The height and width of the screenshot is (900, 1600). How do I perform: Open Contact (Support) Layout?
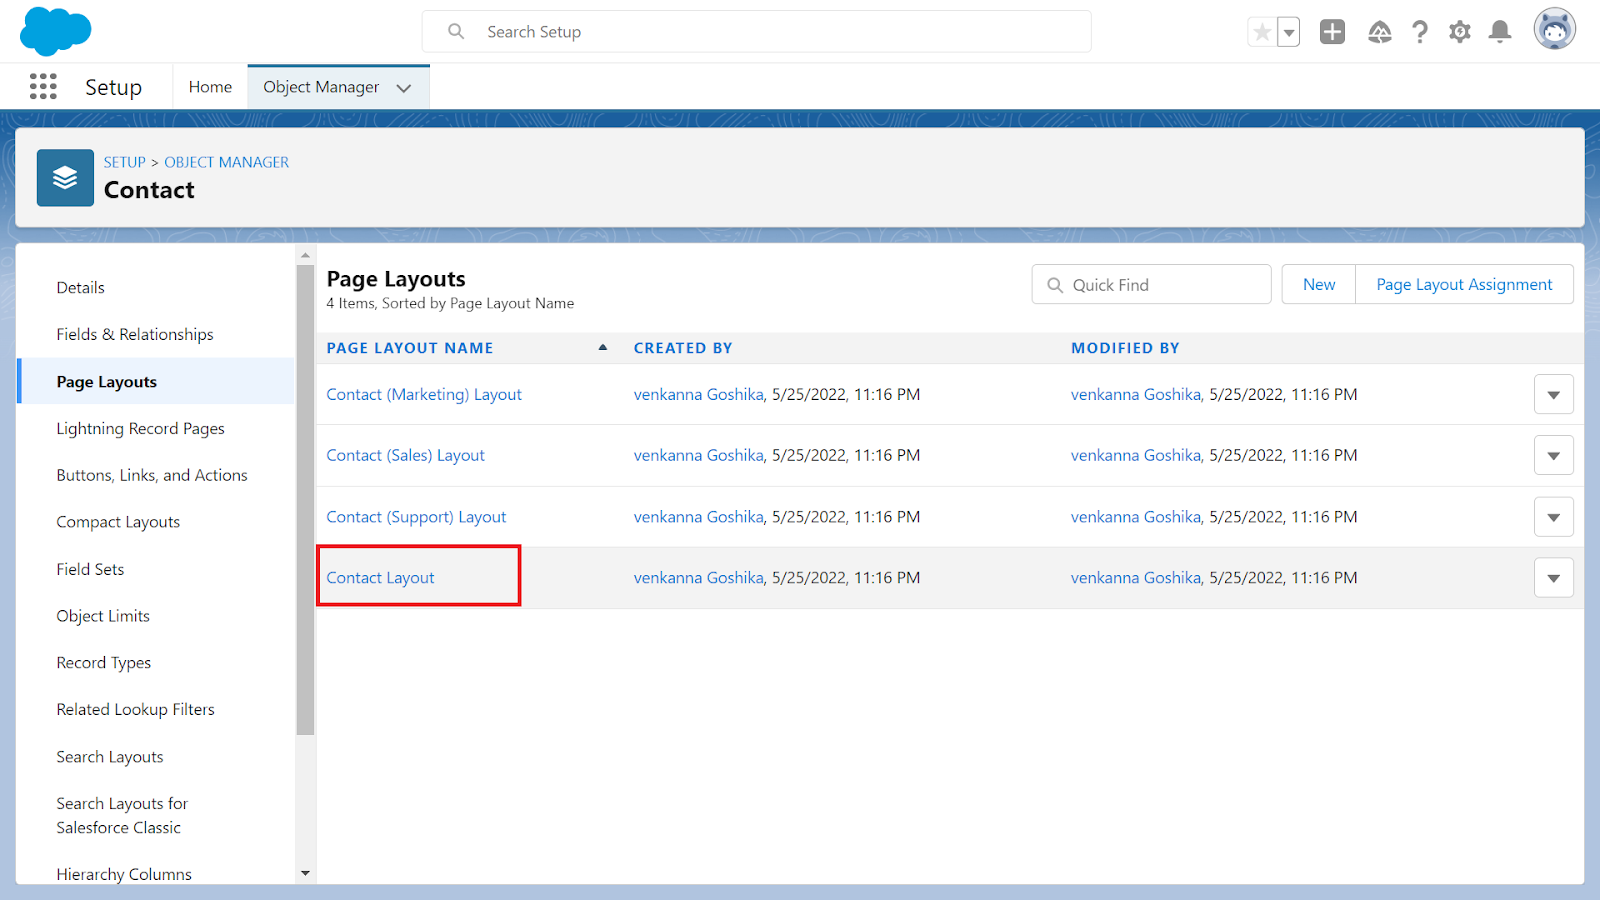(x=416, y=517)
